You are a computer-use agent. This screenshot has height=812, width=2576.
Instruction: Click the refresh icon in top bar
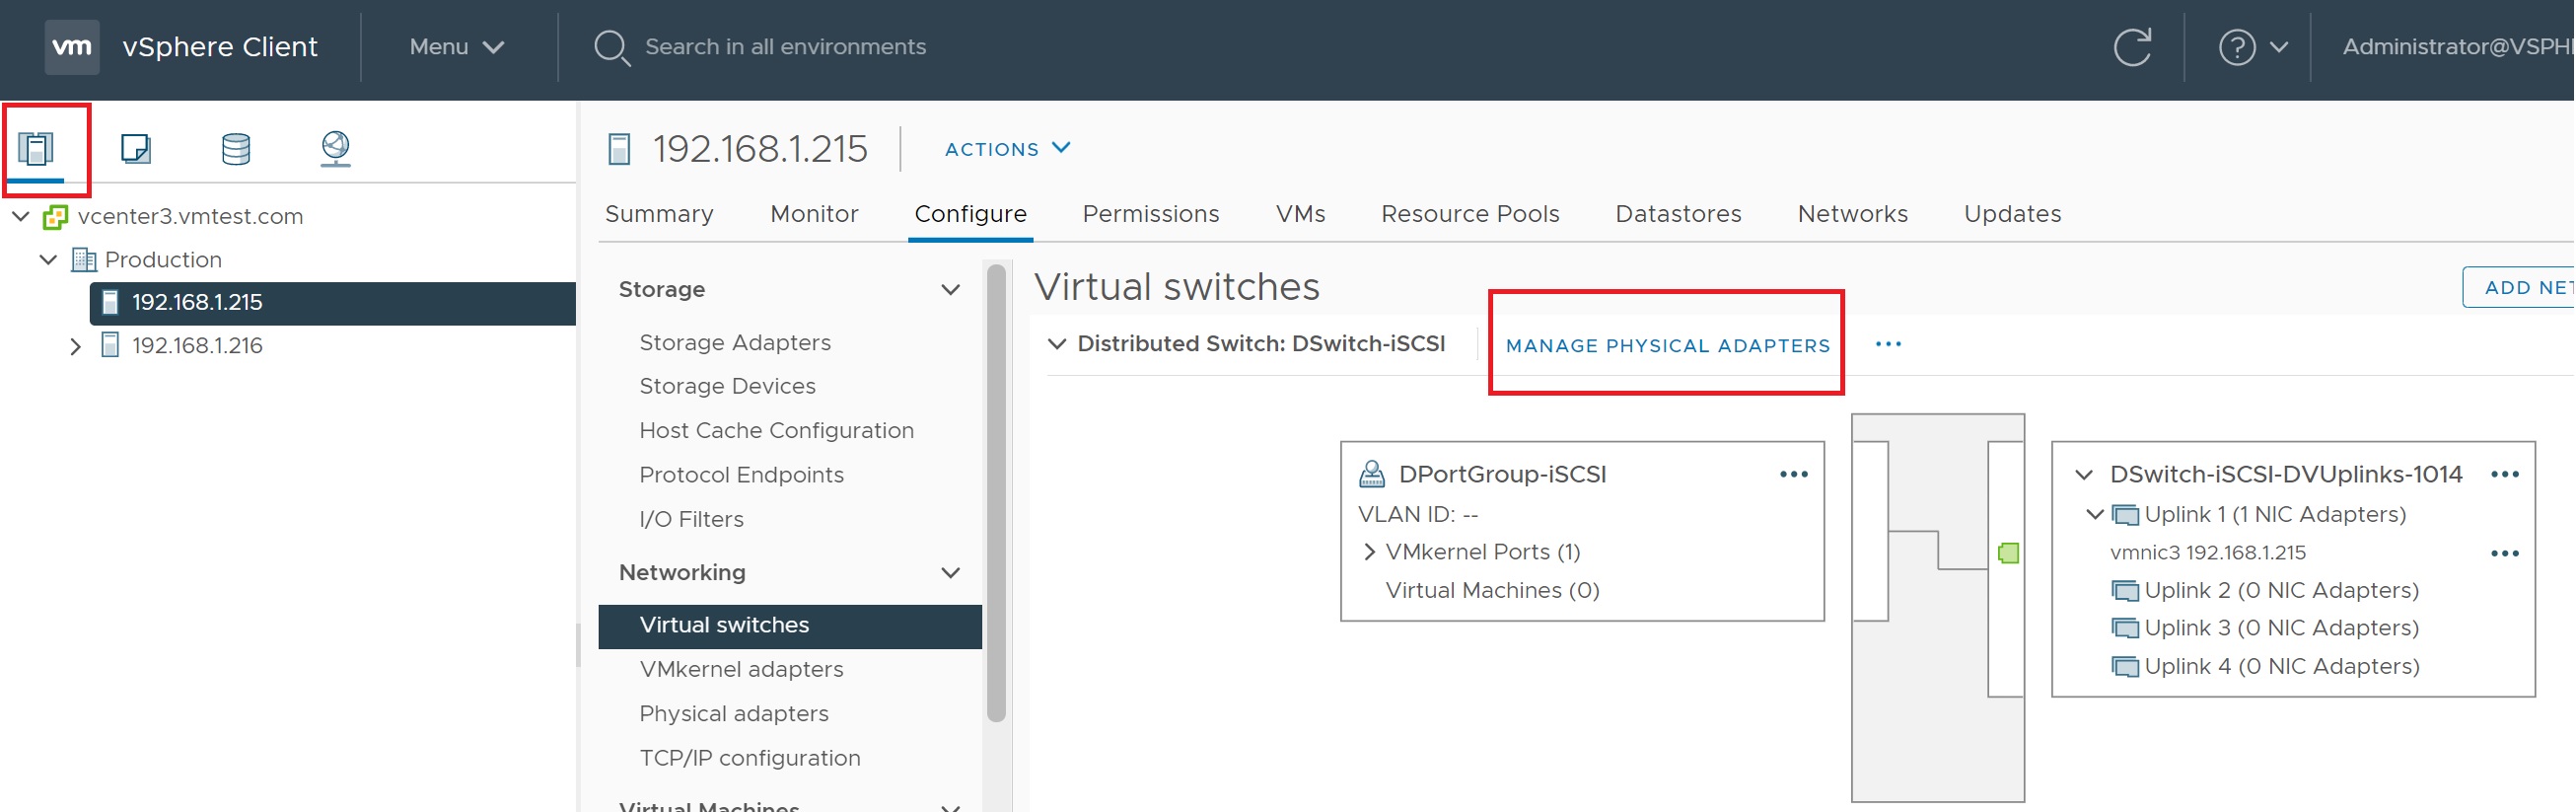tap(2131, 47)
